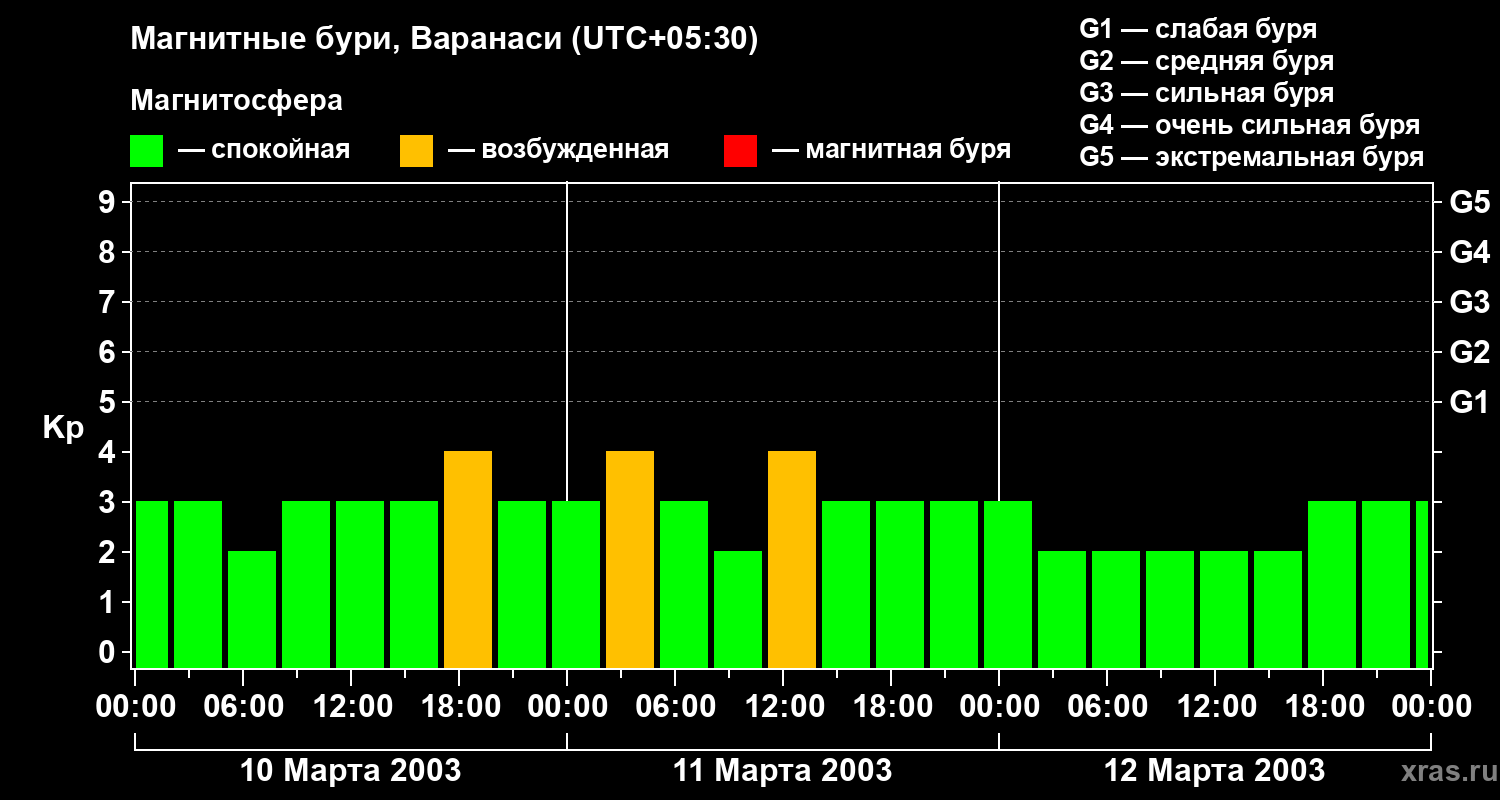Screen dimensions: 1500x800
Task: Click the '18:00' time label under 10 March
Action: tap(459, 707)
